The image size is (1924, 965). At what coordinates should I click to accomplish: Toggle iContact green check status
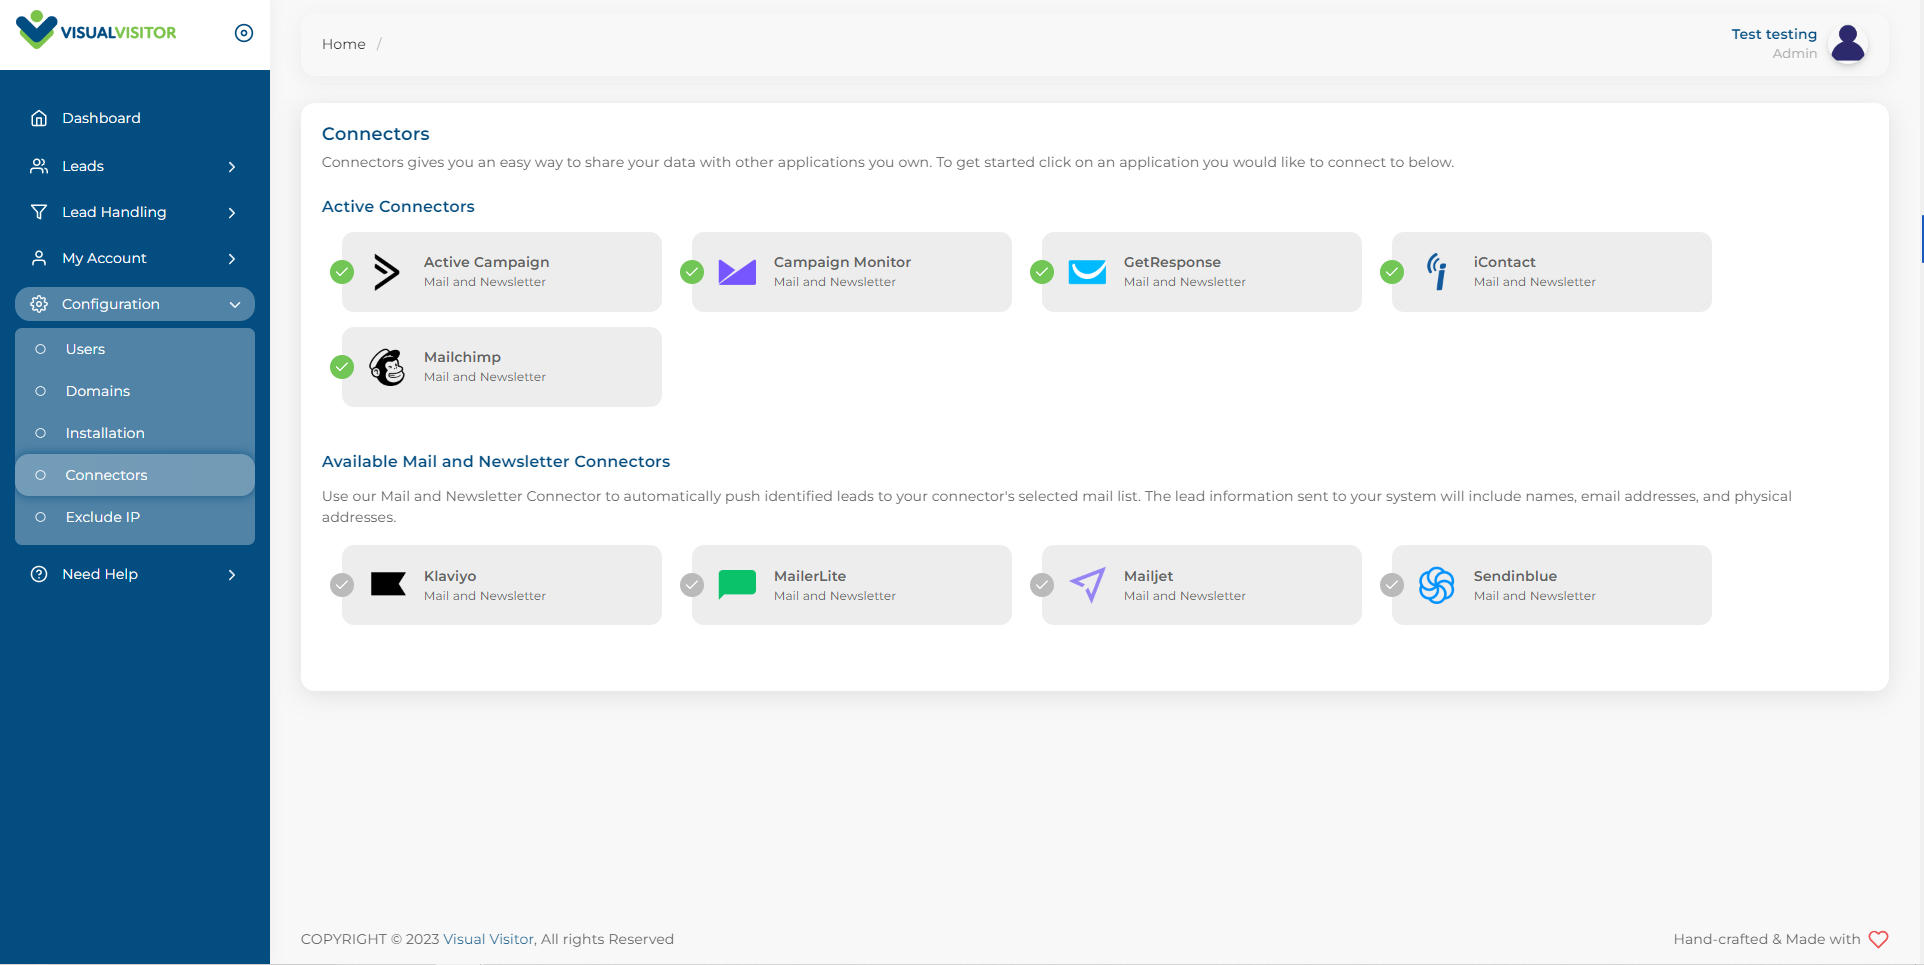(x=1392, y=272)
